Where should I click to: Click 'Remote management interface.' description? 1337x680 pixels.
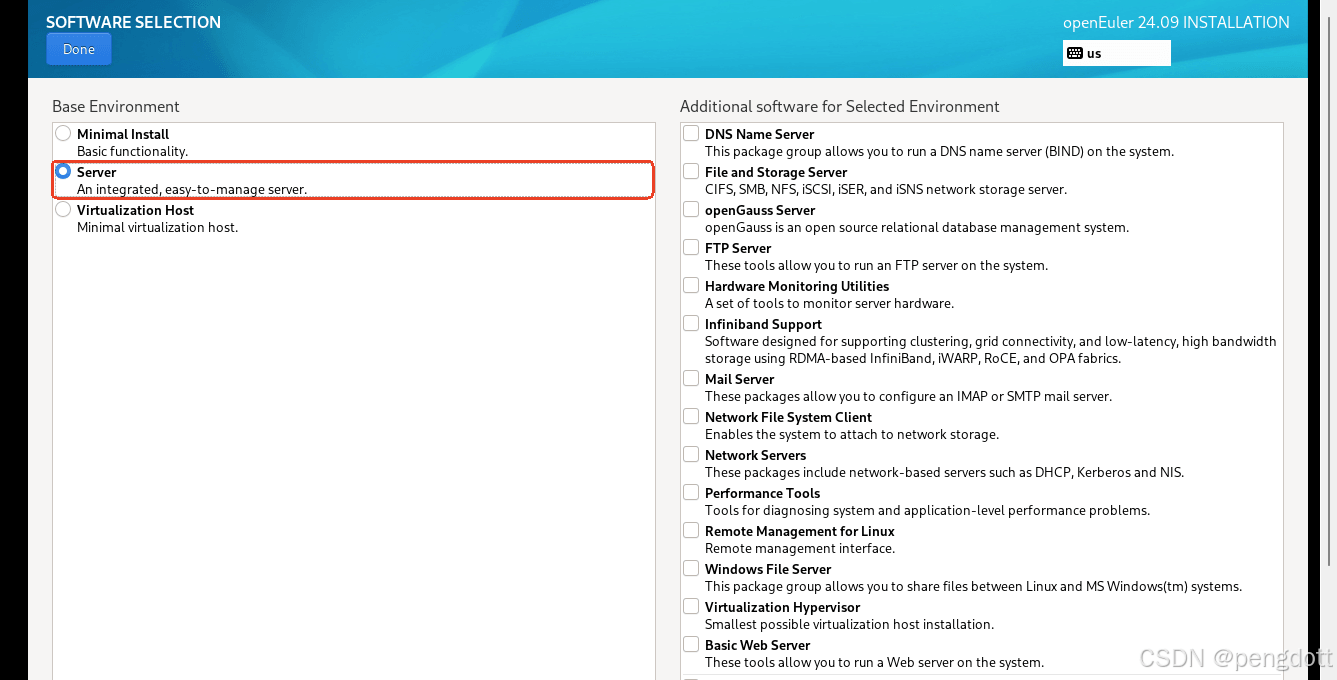click(800, 549)
